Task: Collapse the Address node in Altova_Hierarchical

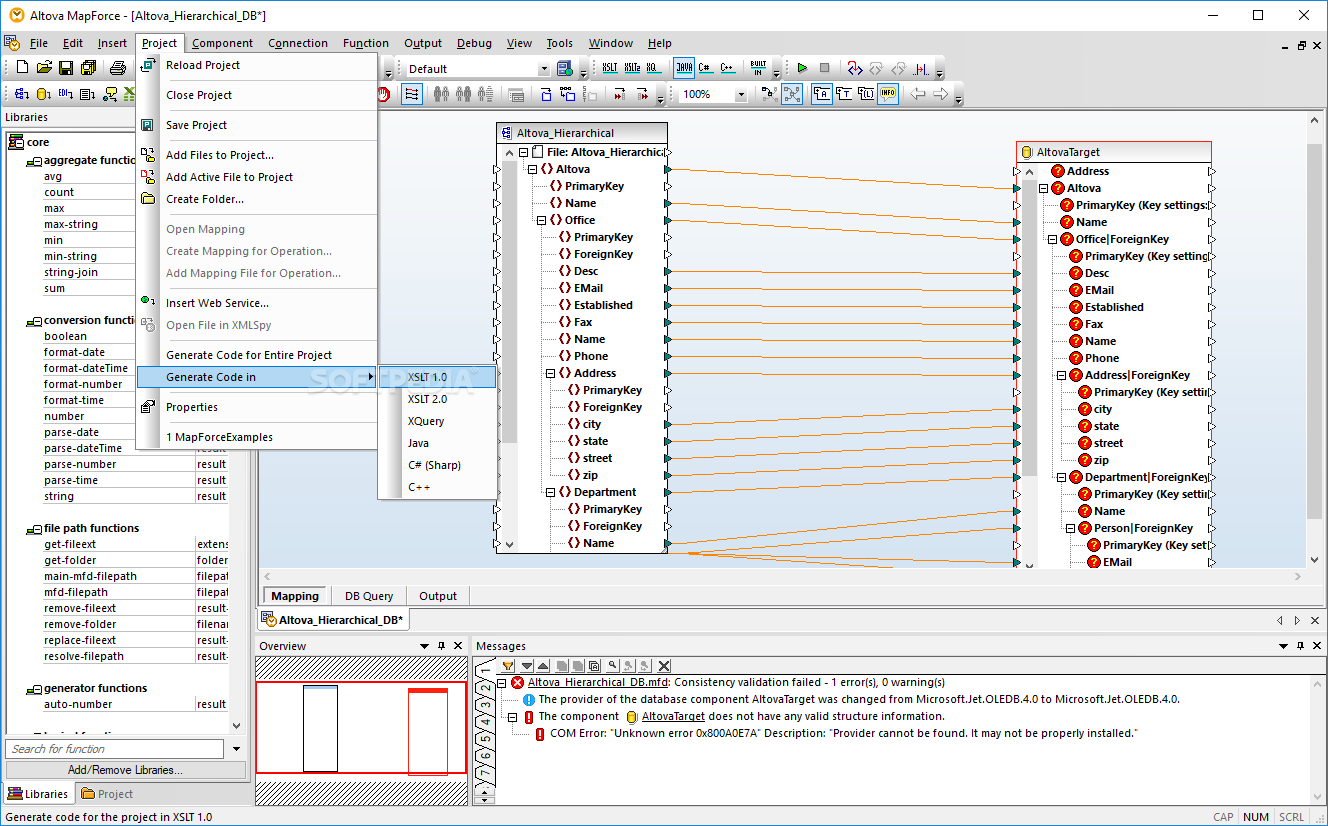Action: 550,373
